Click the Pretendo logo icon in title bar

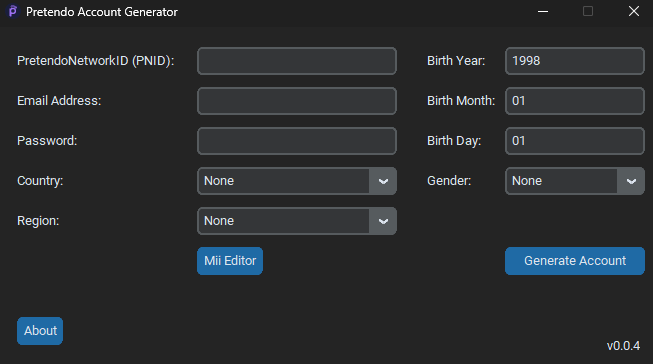13,11
